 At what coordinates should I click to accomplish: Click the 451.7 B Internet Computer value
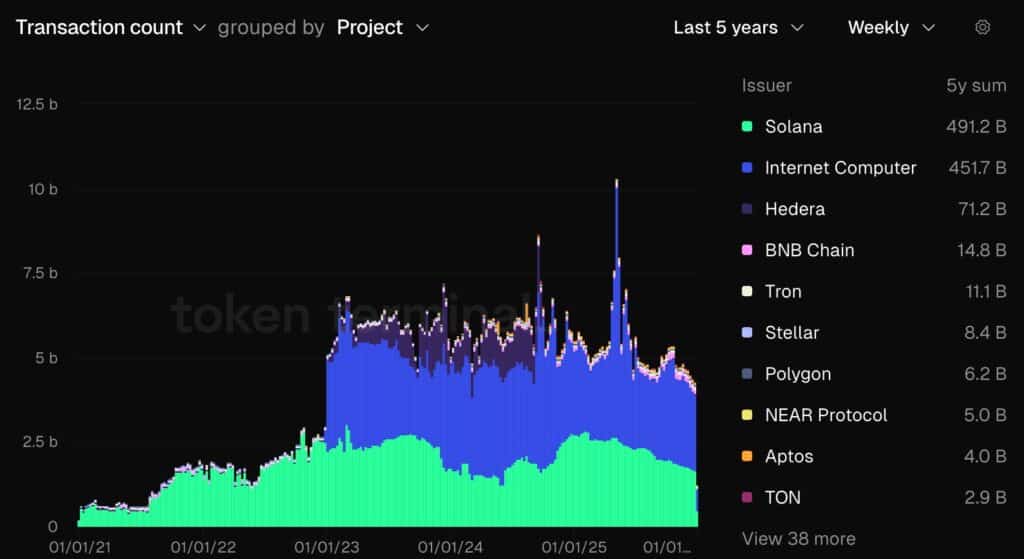[978, 168]
